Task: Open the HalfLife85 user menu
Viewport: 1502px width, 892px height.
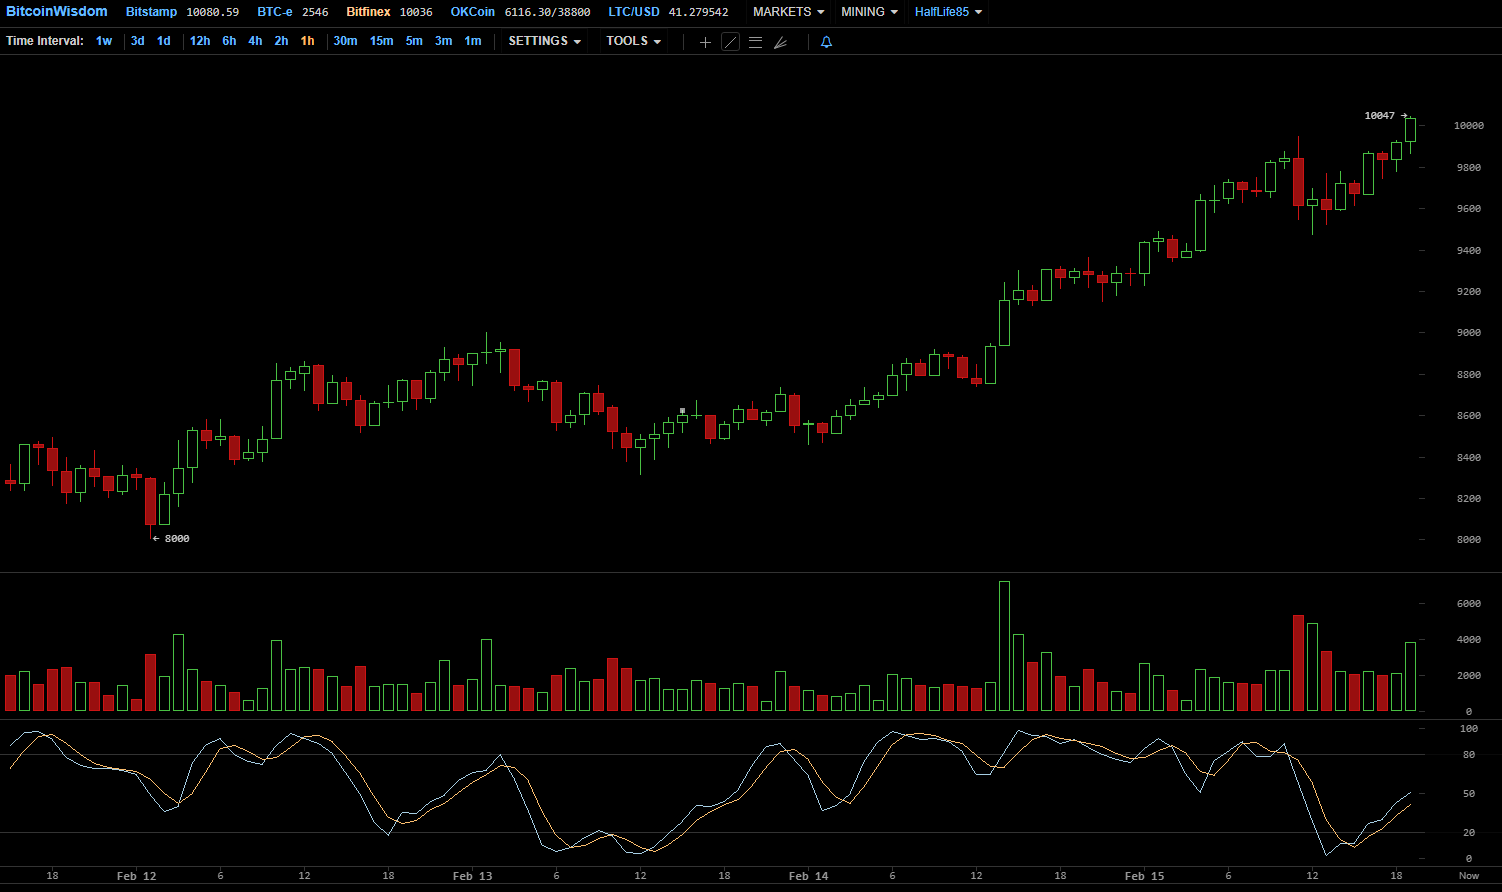Action: click(948, 12)
